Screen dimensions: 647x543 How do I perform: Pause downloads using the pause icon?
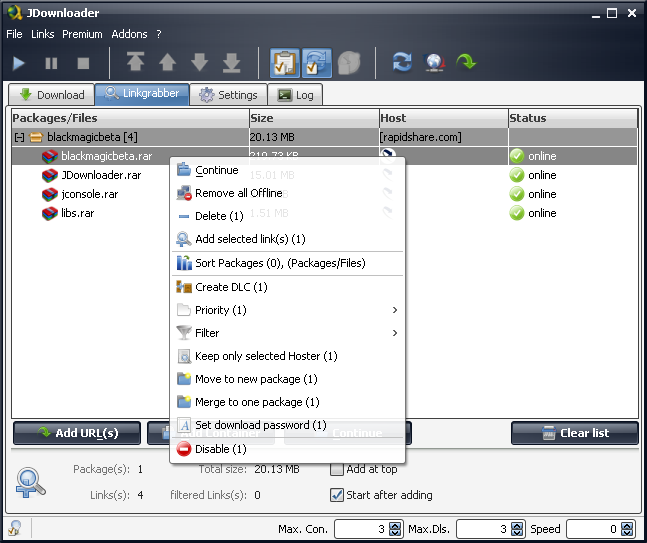point(51,64)
